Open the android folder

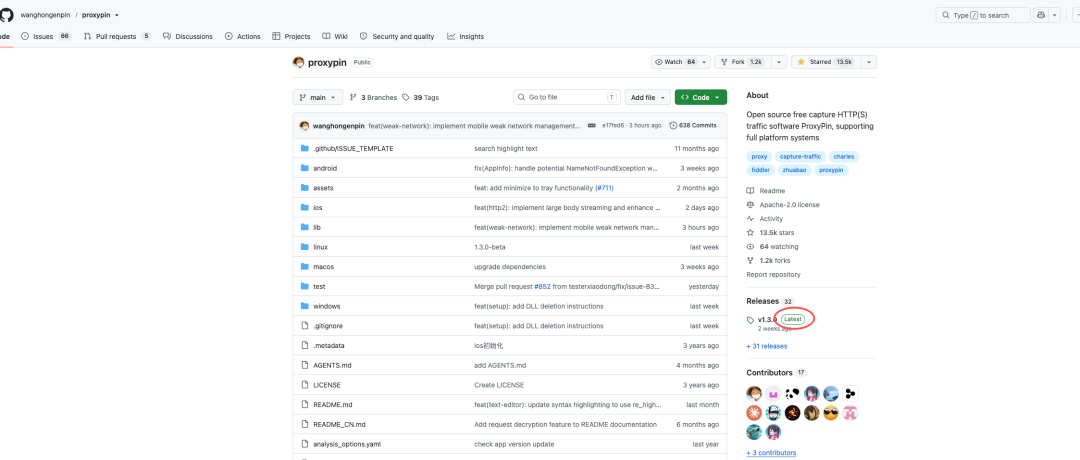click(325, 168)
